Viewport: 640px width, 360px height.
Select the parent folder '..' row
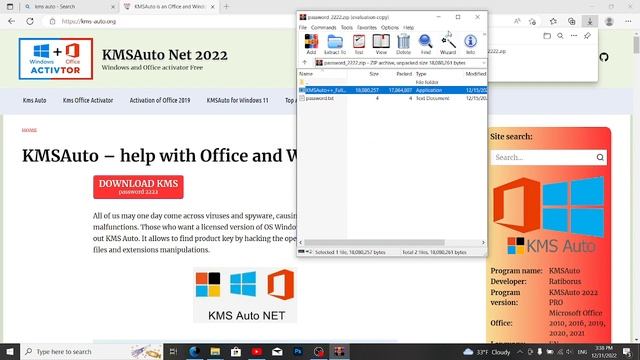[x=393, y=82]
